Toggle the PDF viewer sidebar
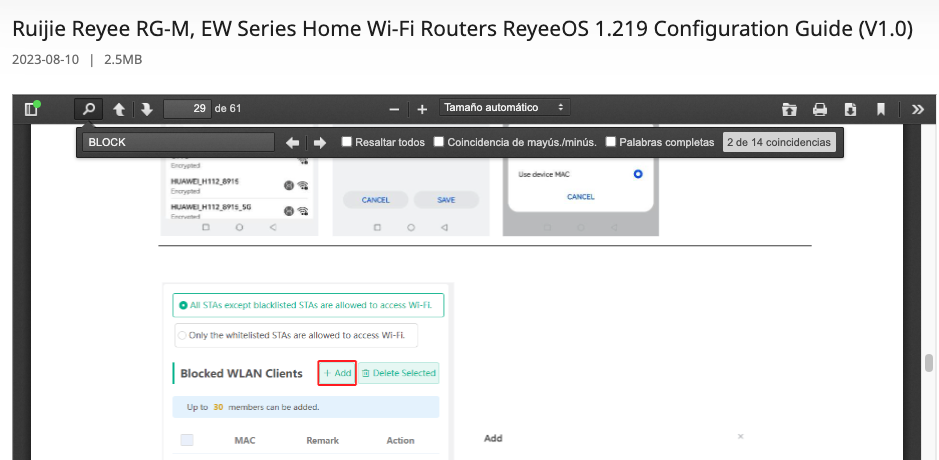 [x=32, y=109]
